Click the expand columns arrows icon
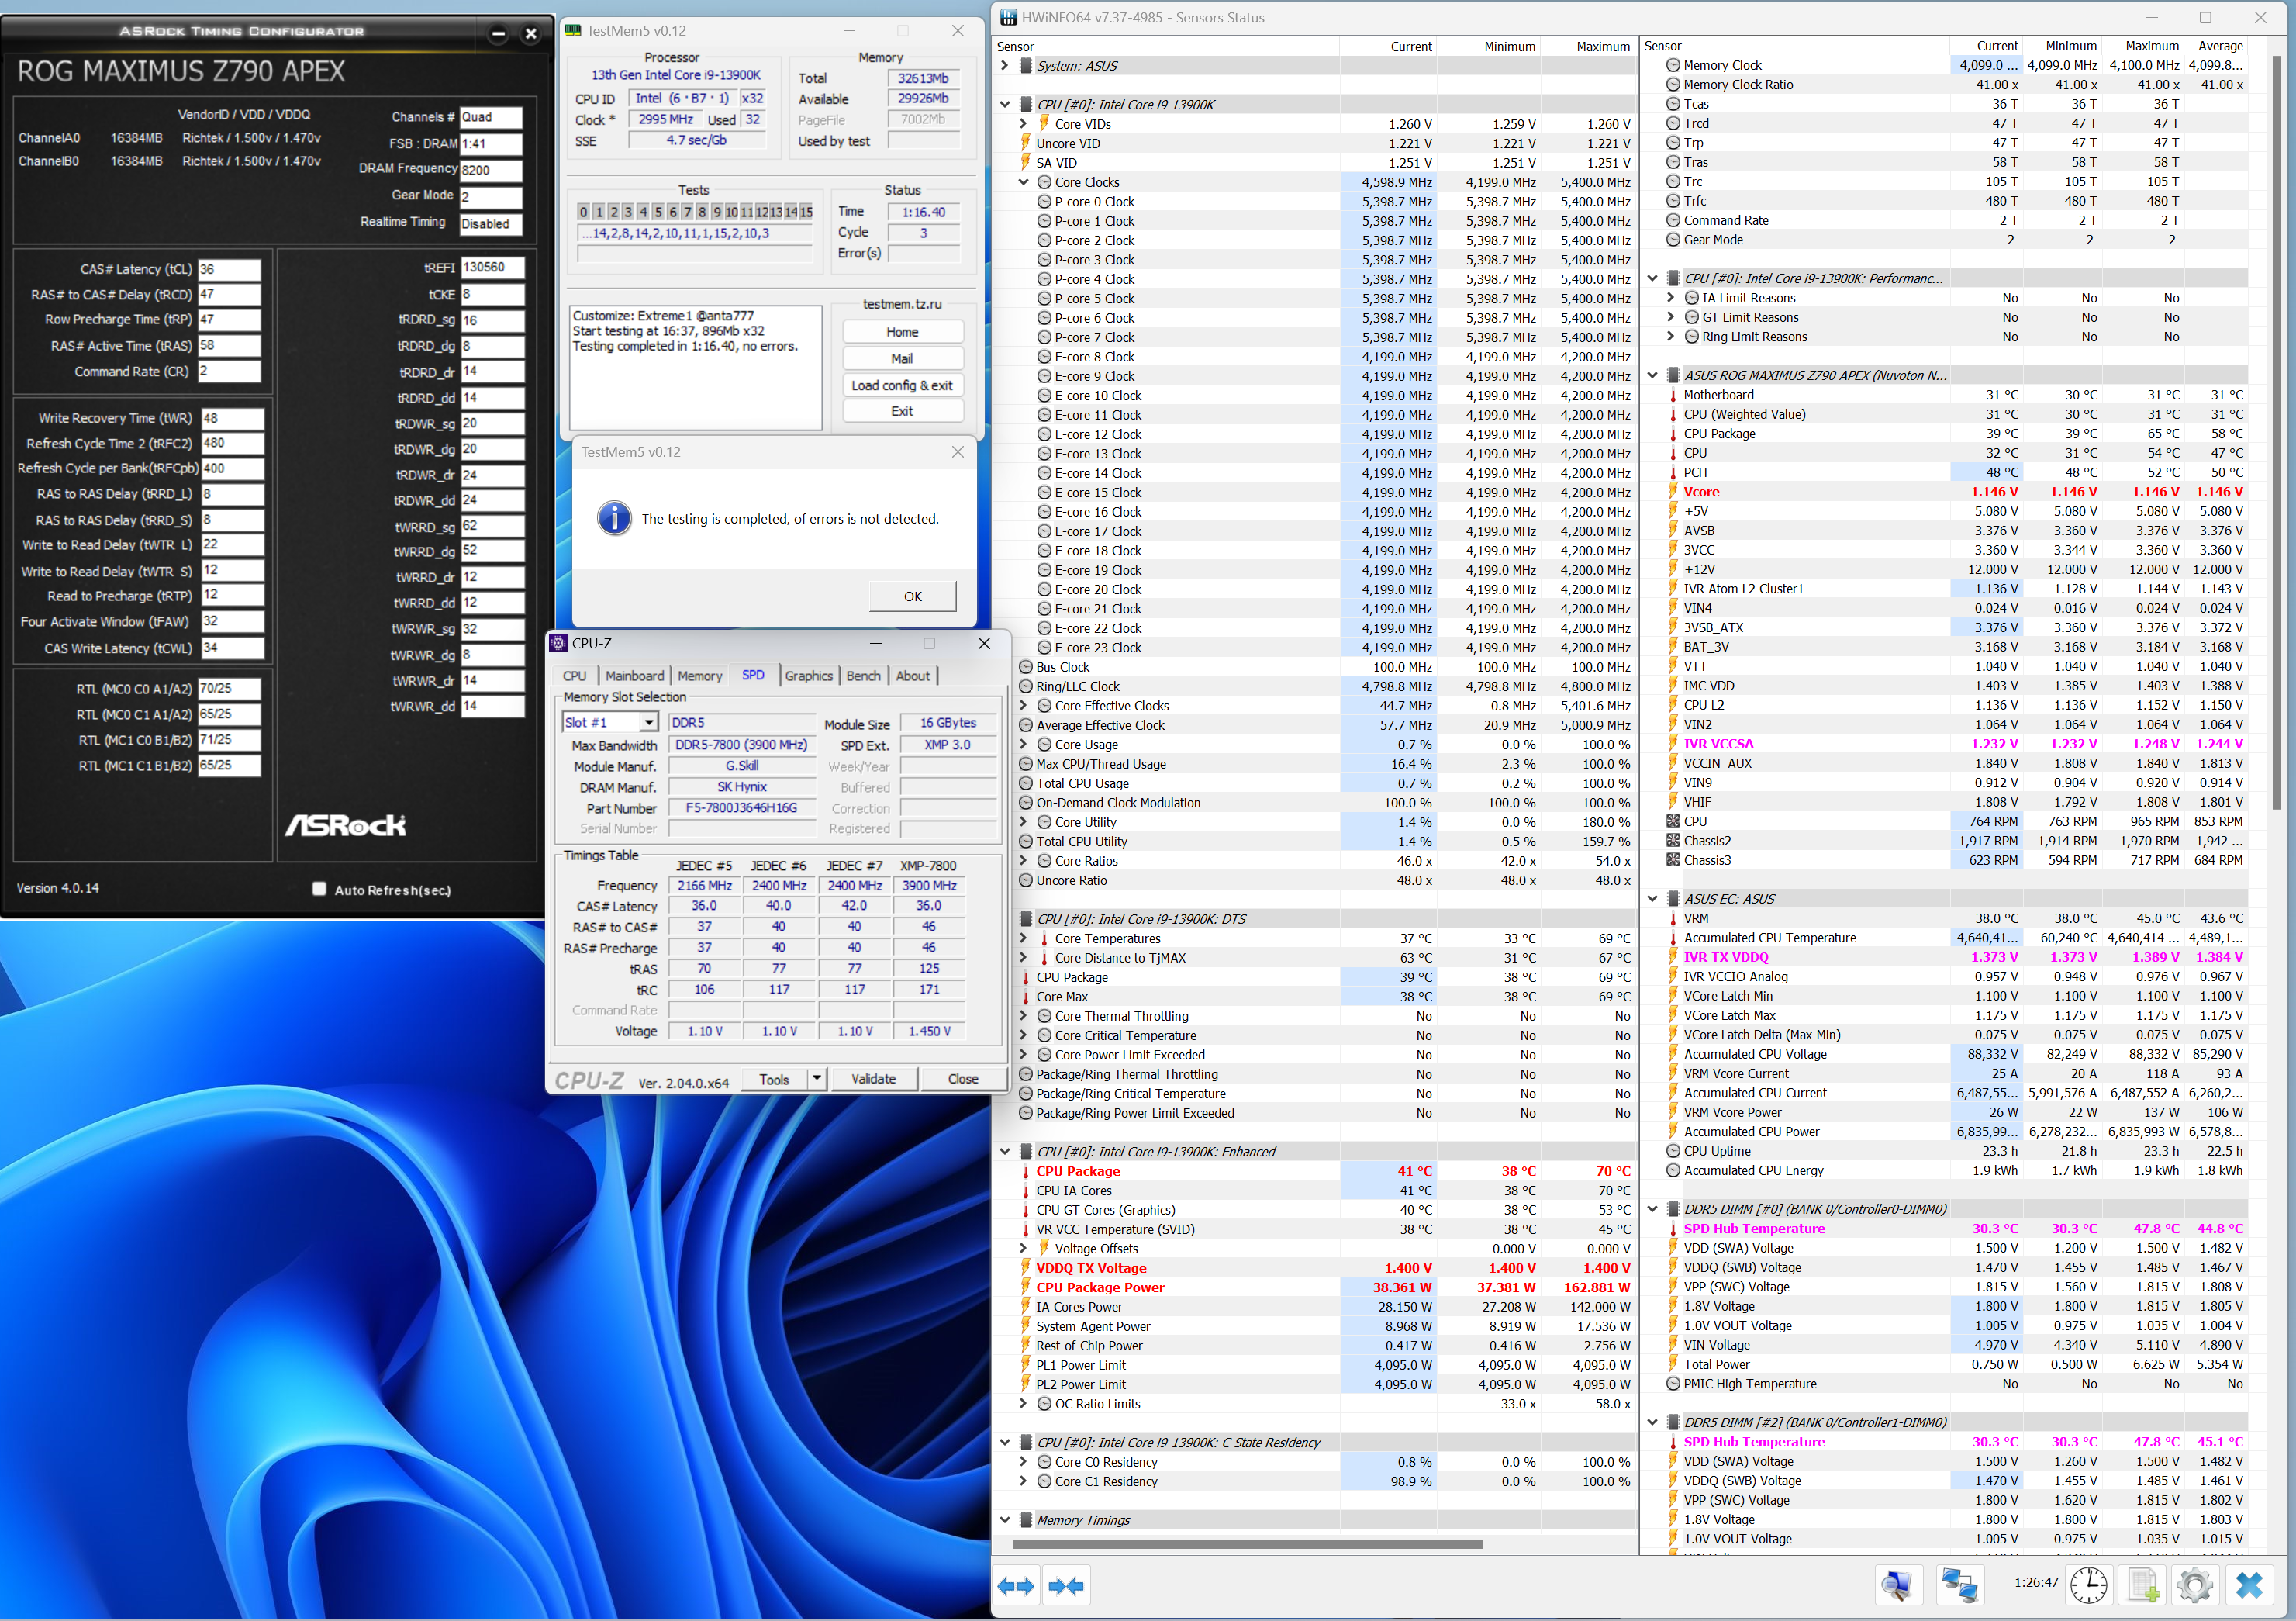This screenshot has width=2296, height=1621. (1016, 1586)
